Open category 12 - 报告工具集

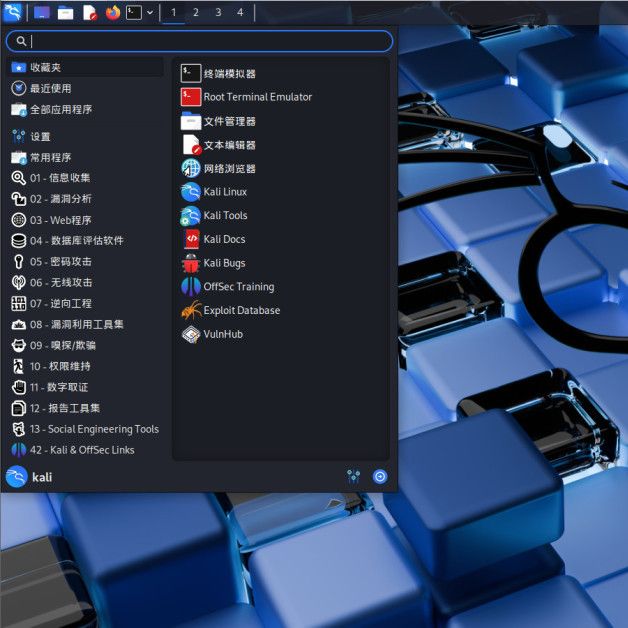click(86, 408)
